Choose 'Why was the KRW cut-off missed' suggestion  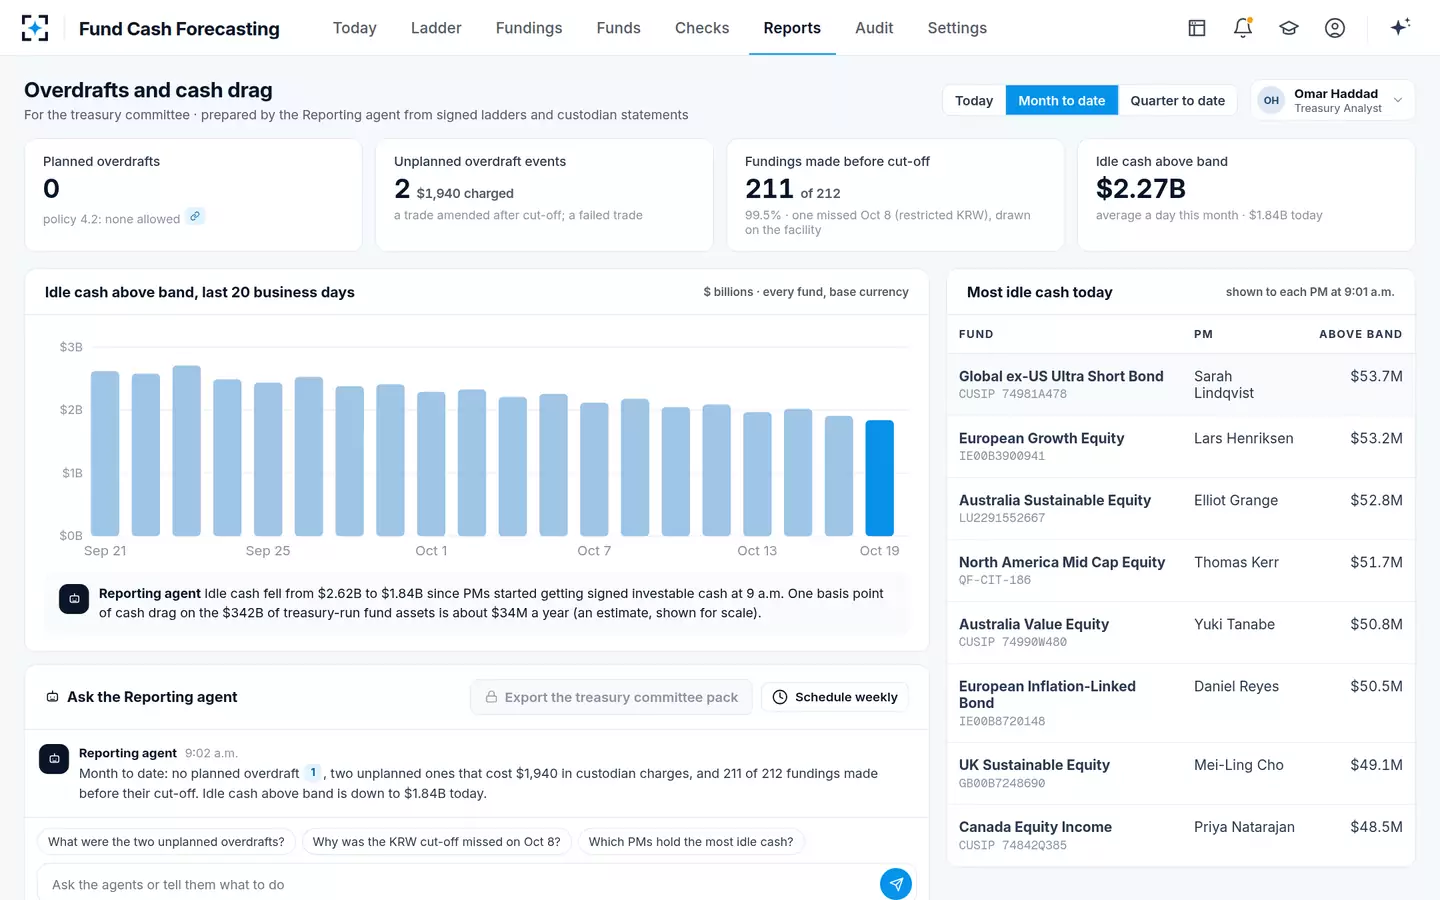tap(437, 842)
